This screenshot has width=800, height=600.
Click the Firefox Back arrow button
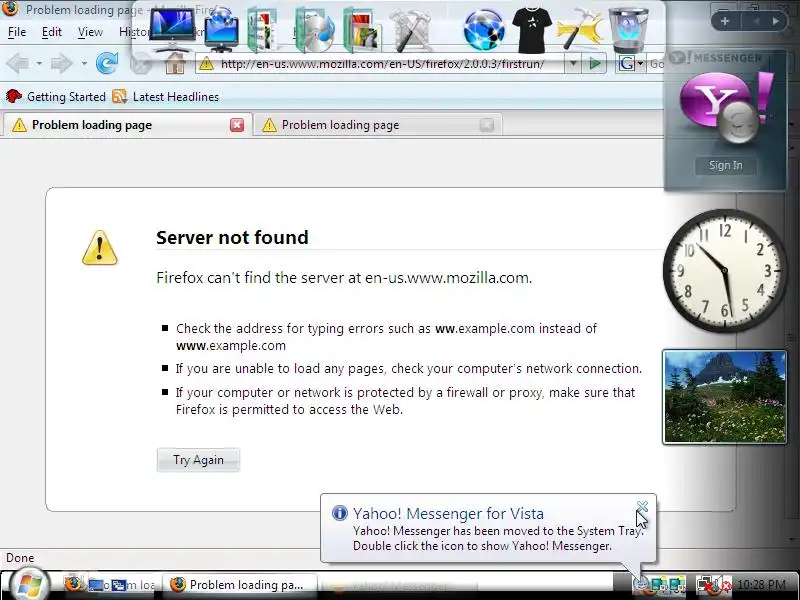(18, 64)
